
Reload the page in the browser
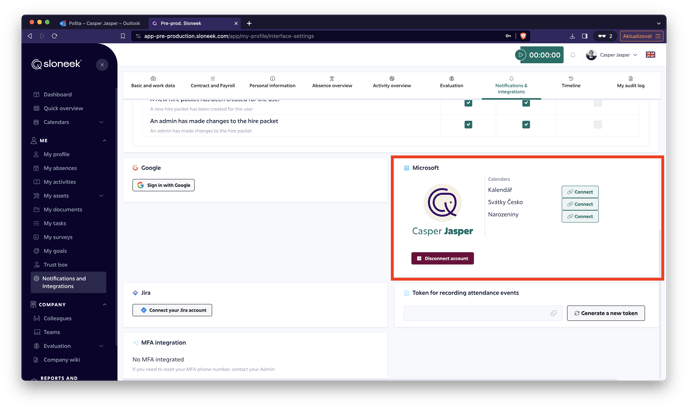pos(54,36)
